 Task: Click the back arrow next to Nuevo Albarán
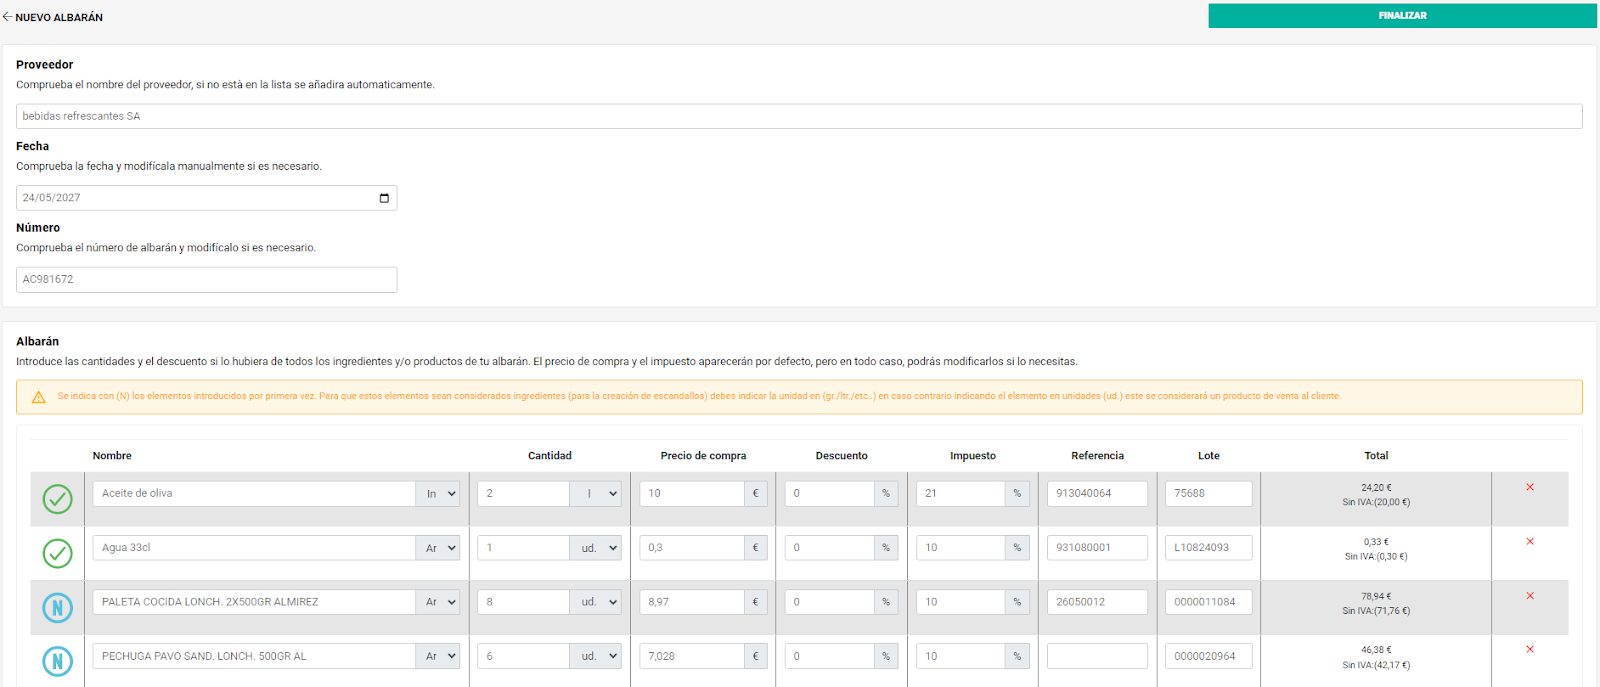pyautogui.click(x=7, y=17)
